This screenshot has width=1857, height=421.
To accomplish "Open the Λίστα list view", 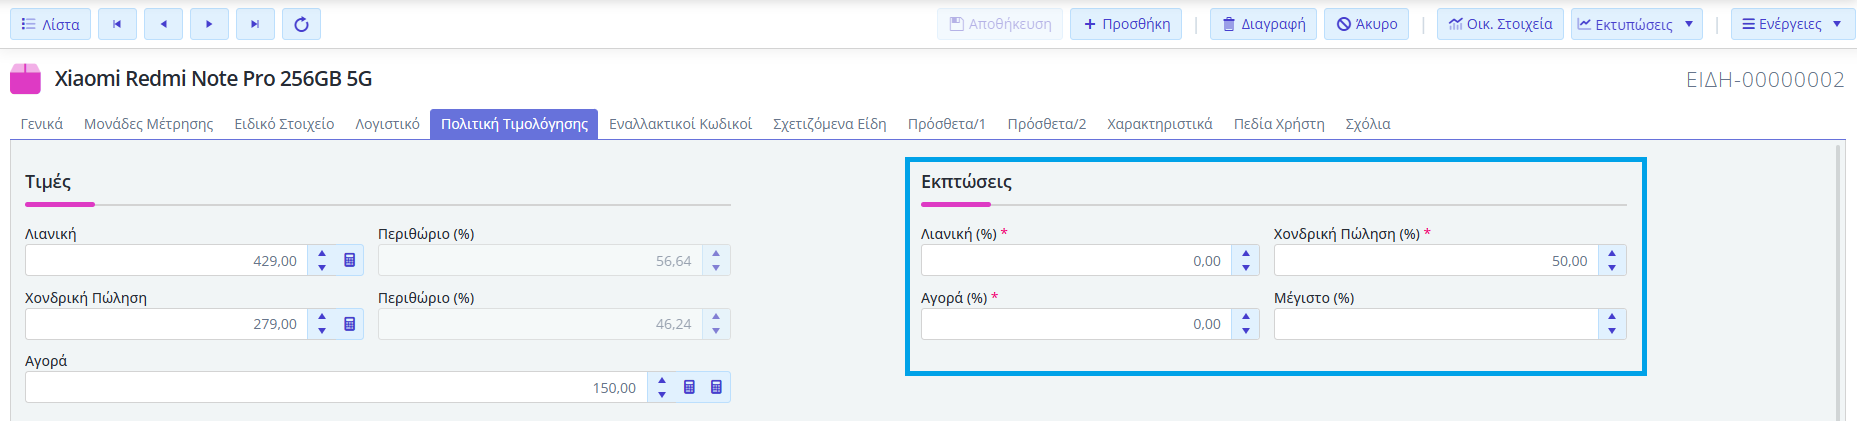I will pos(50,24).
